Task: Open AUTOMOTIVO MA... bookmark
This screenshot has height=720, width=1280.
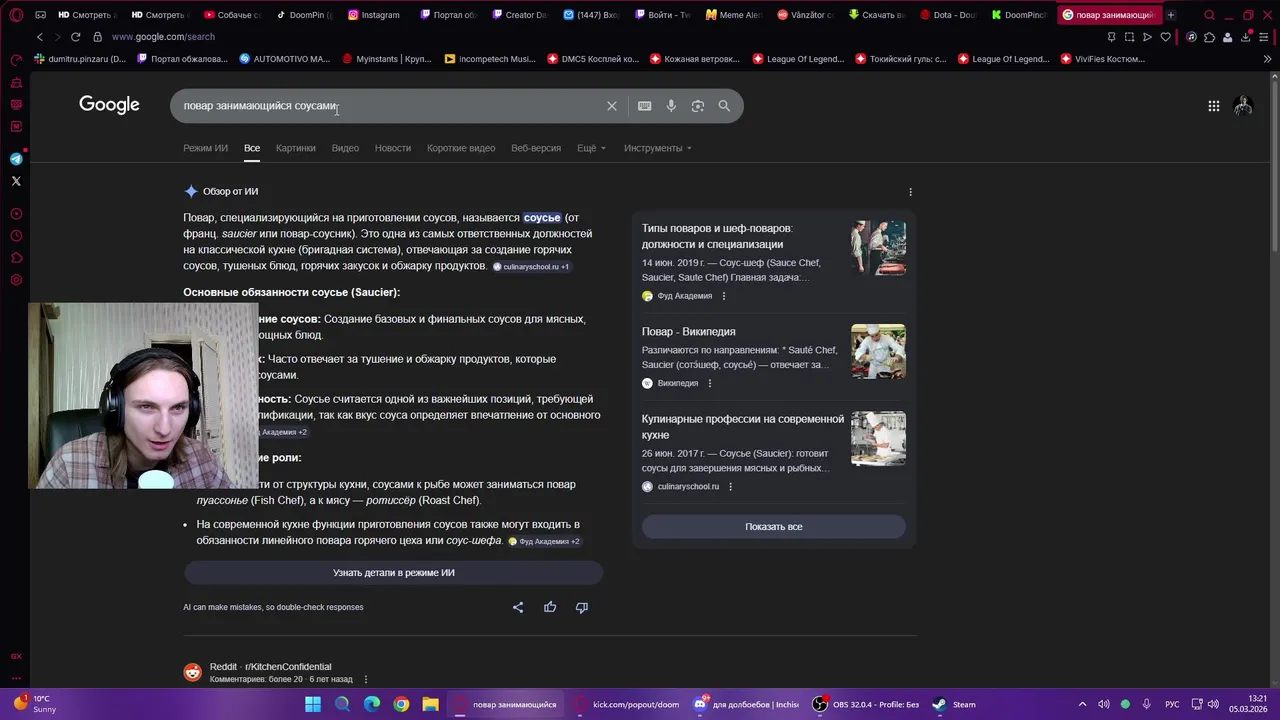Action: [284, 59]
